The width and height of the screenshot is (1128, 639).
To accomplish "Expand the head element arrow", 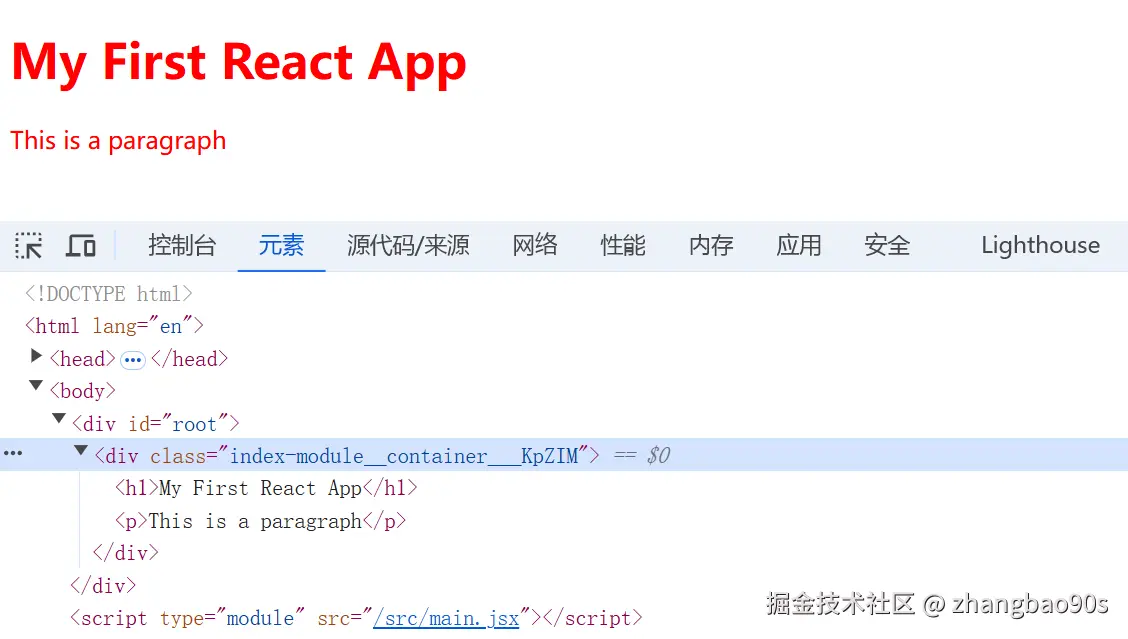I will pos(36,356).
